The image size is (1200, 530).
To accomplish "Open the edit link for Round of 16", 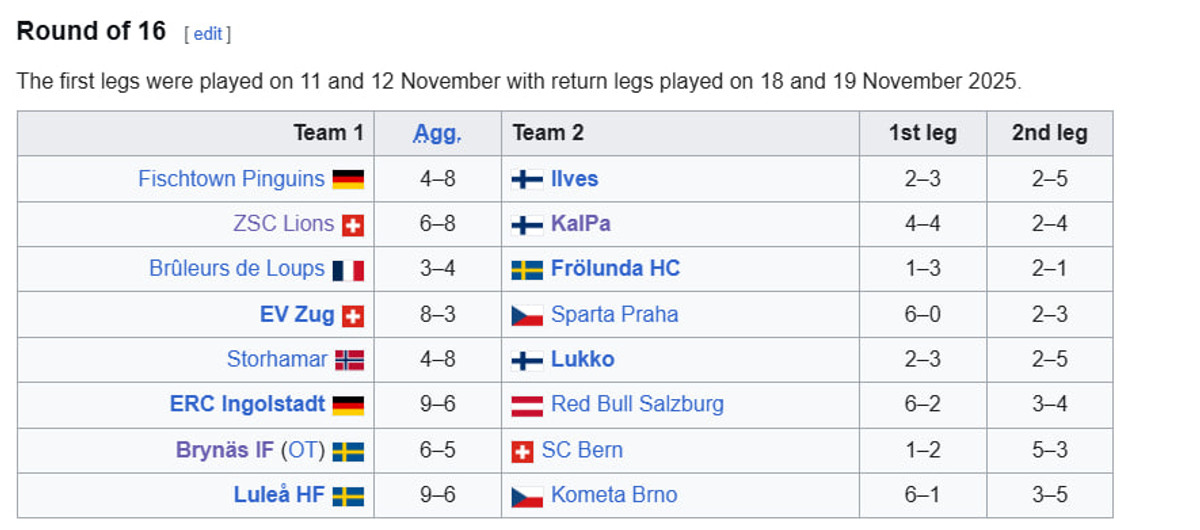I will [207, 34].
